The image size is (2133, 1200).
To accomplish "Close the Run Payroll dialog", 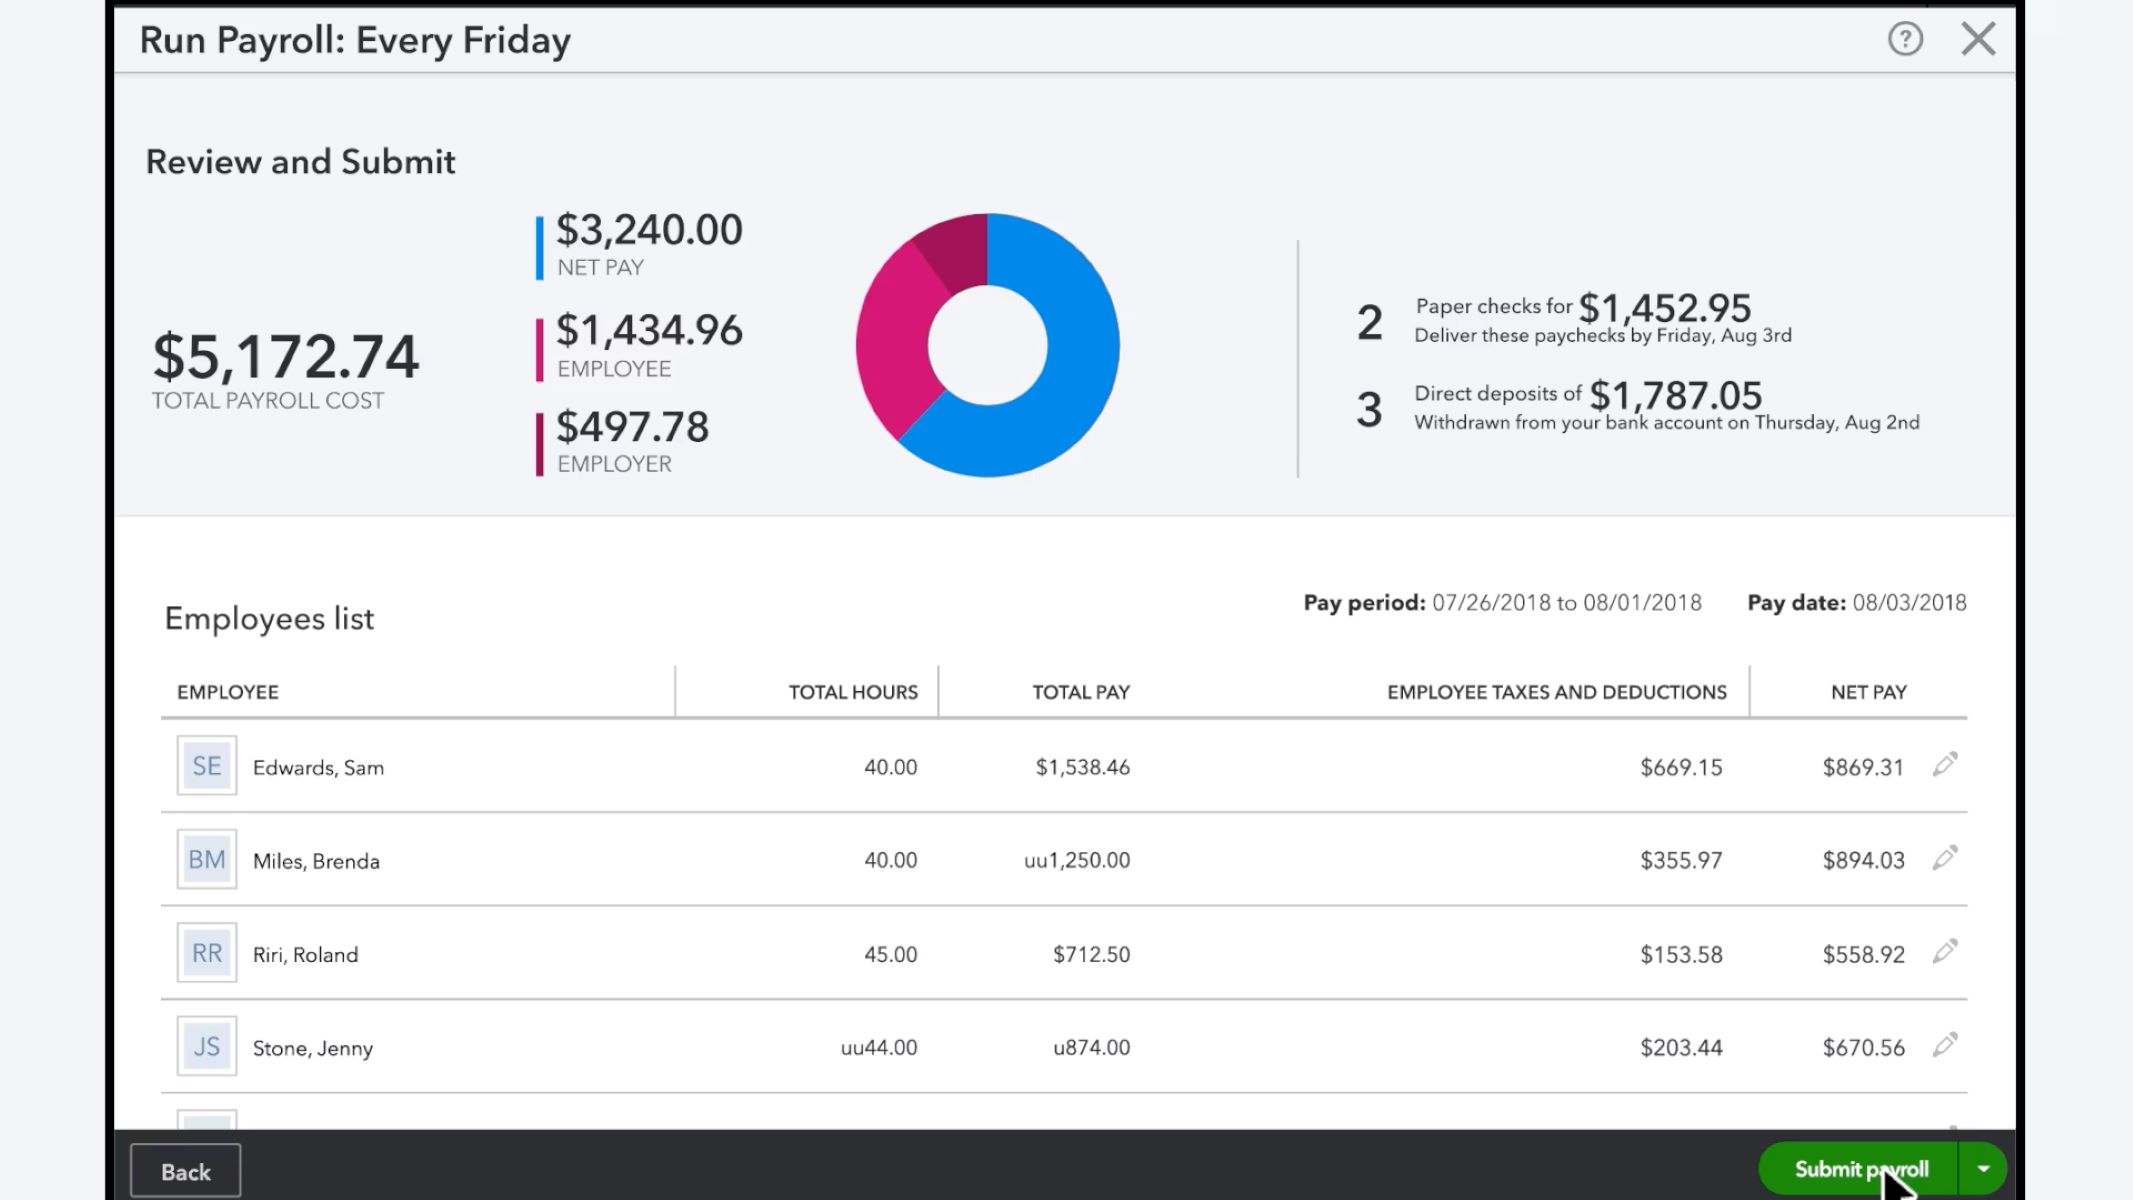I will [x=1978, y=40].
